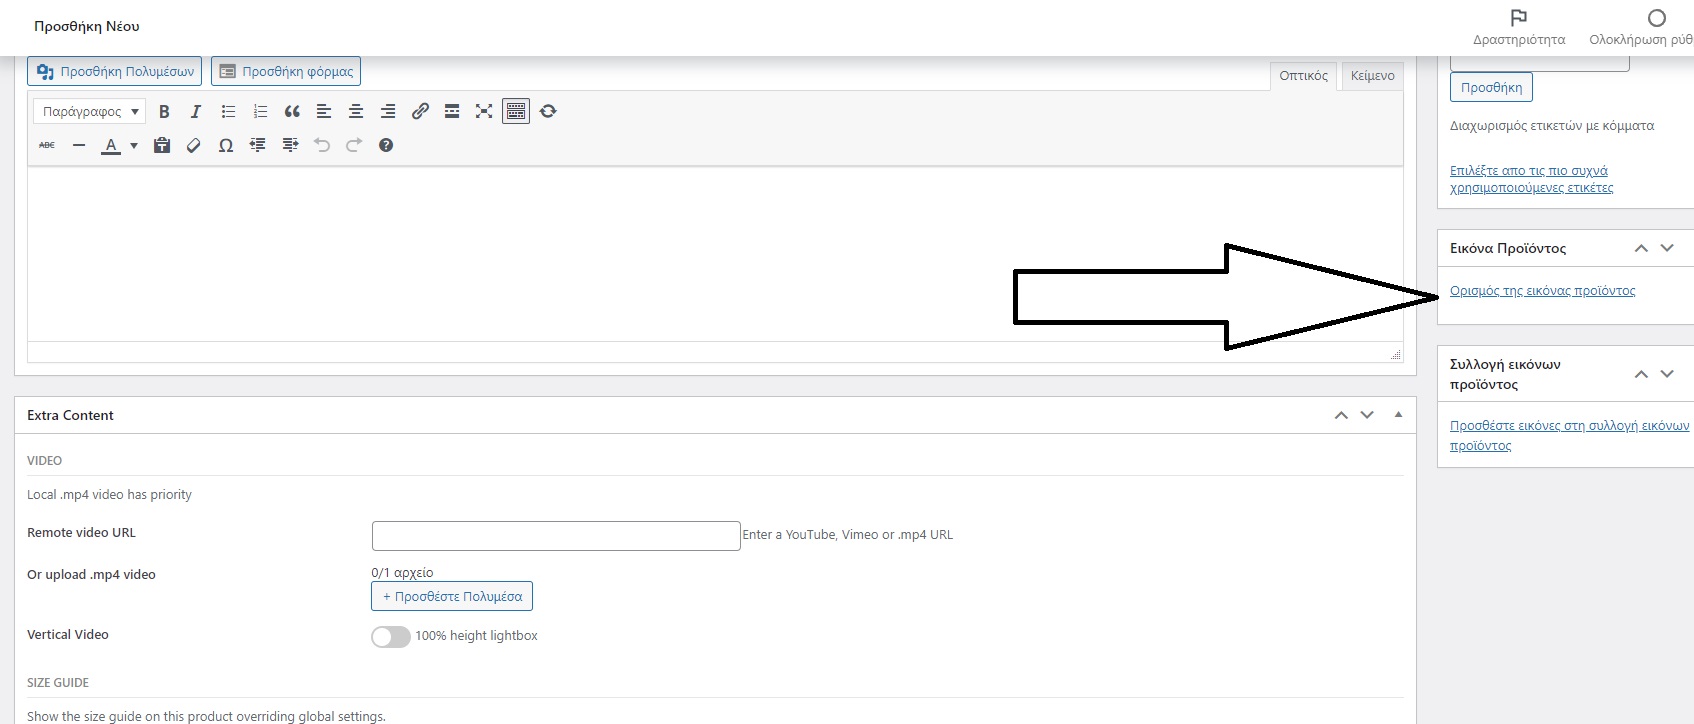Image resolution: width=1694 pixels, height=724 pixels.
Task: Align text center
Action: (x=356, y=111)
